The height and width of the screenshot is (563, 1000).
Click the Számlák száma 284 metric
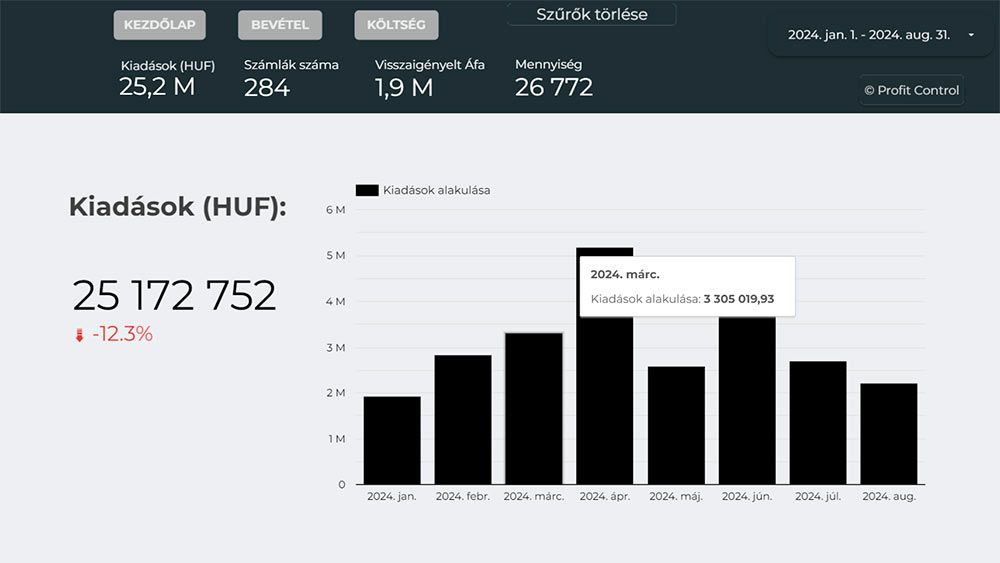click(290, 78)
